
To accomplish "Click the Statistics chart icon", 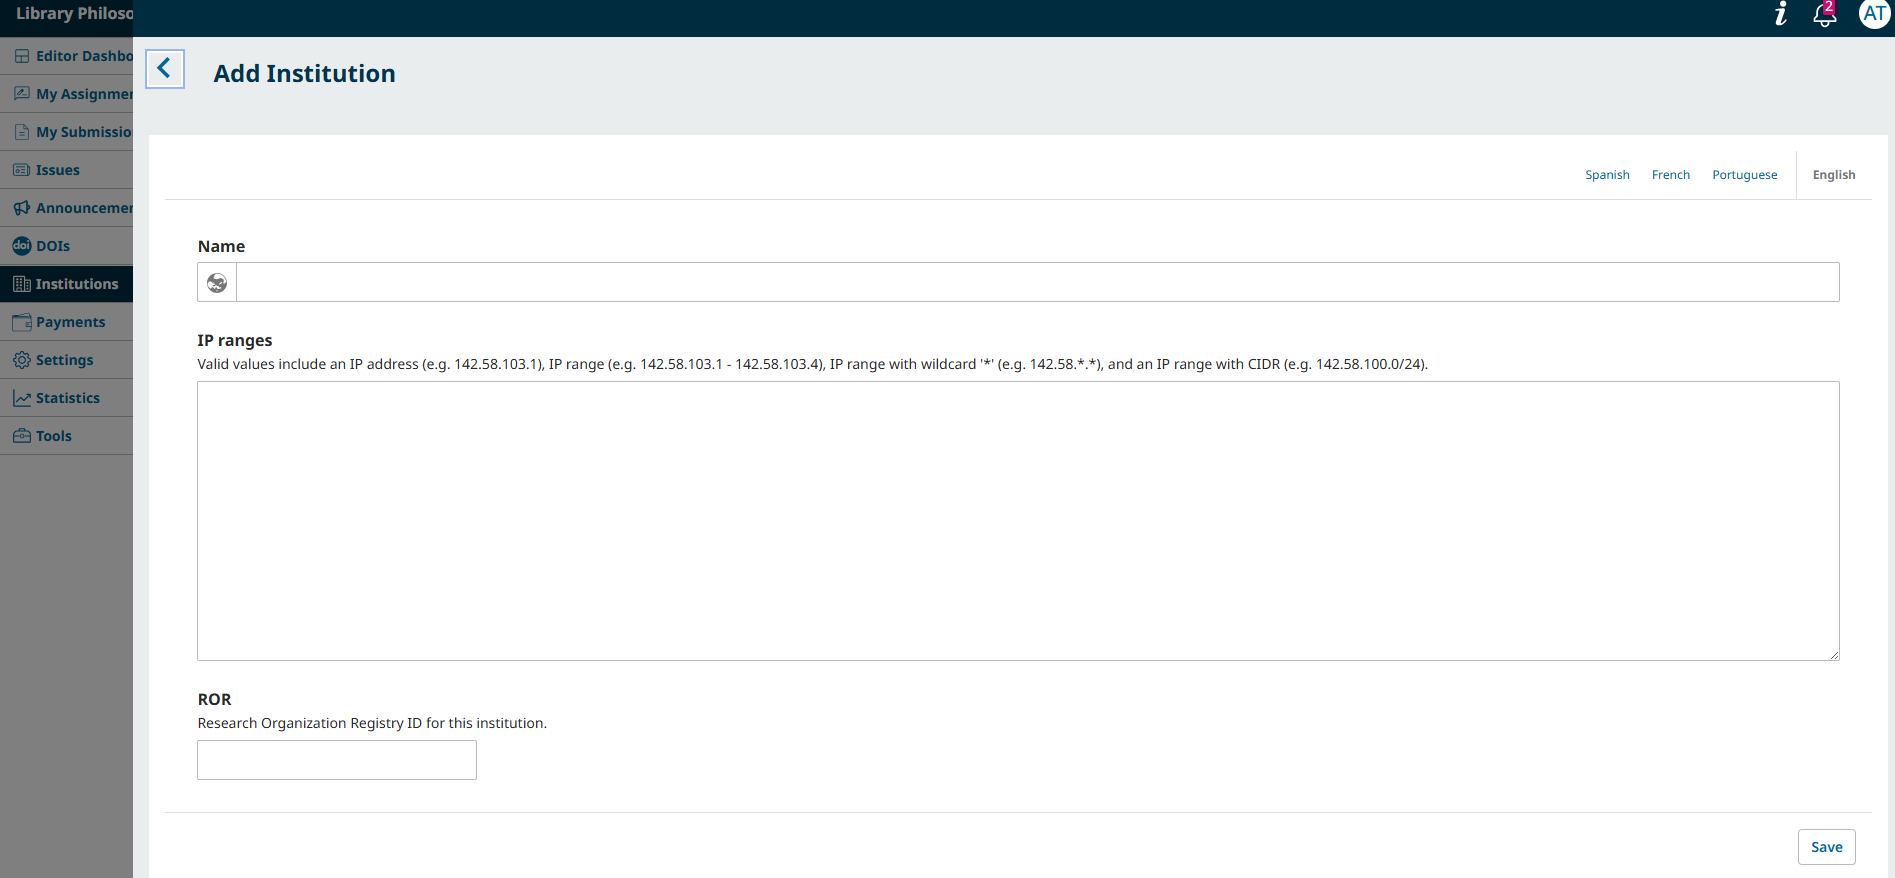I will click(21, 398).
